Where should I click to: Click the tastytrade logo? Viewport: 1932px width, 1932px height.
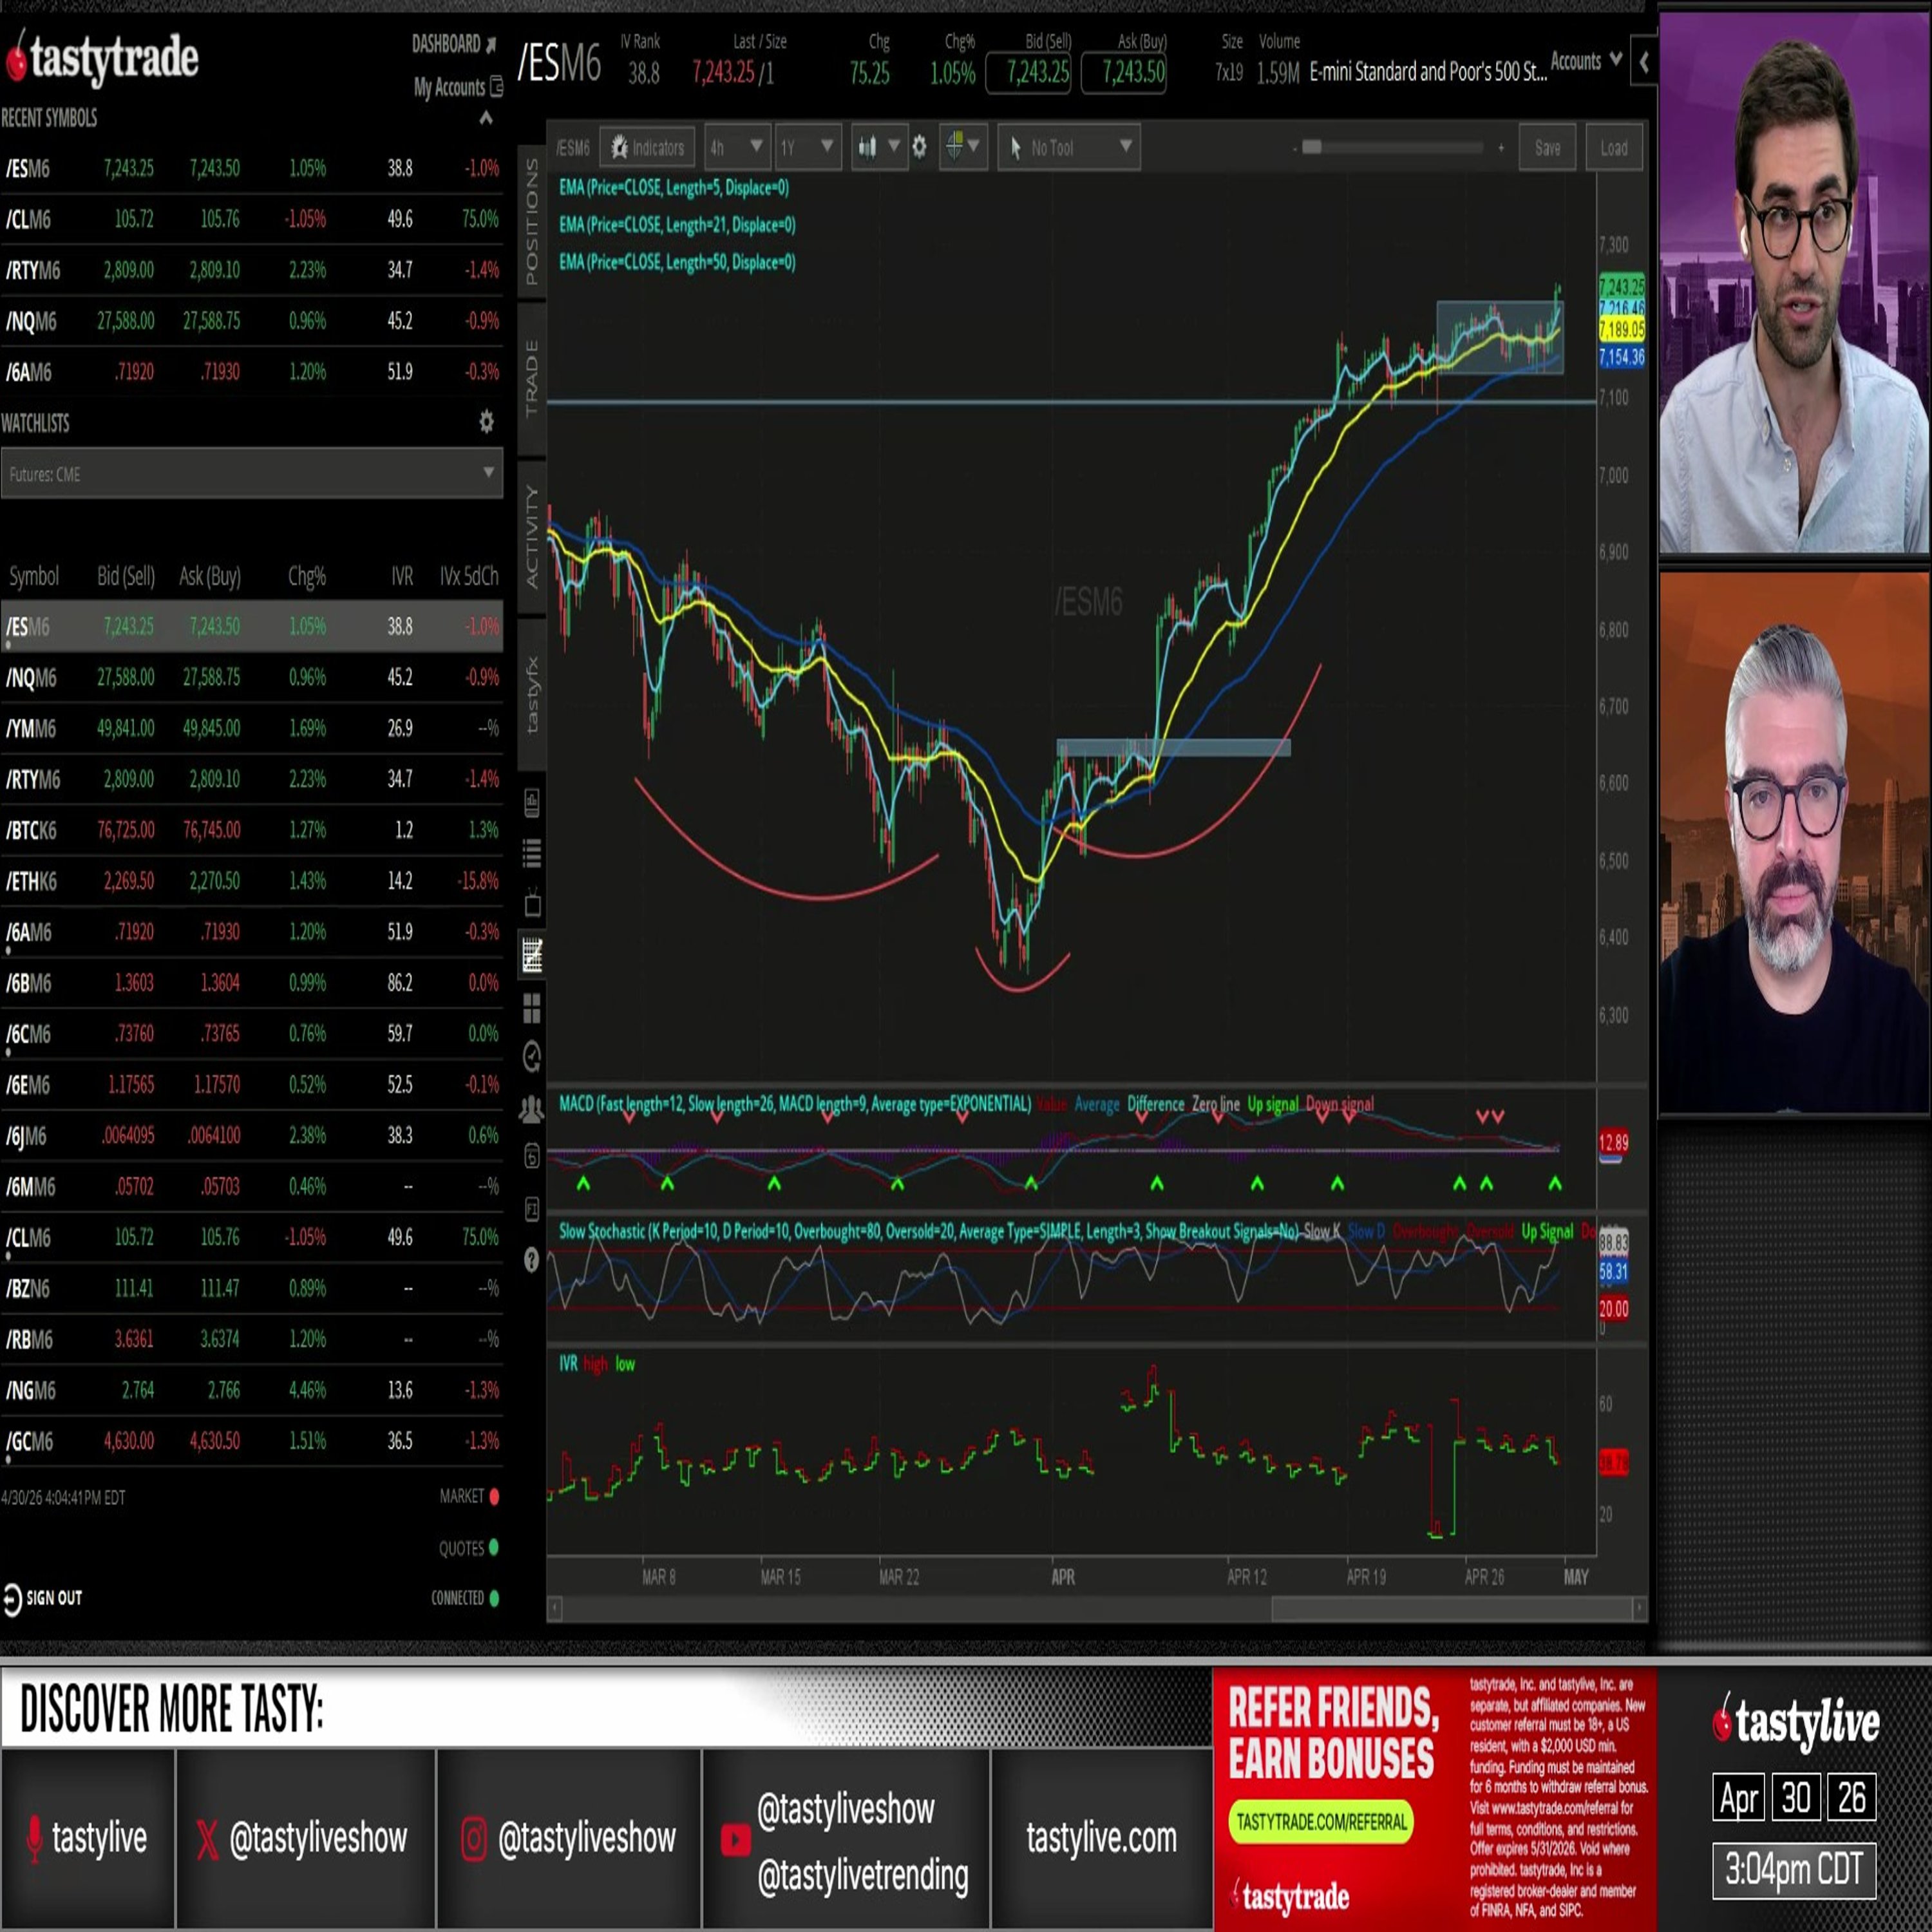[x=102, y=59]
